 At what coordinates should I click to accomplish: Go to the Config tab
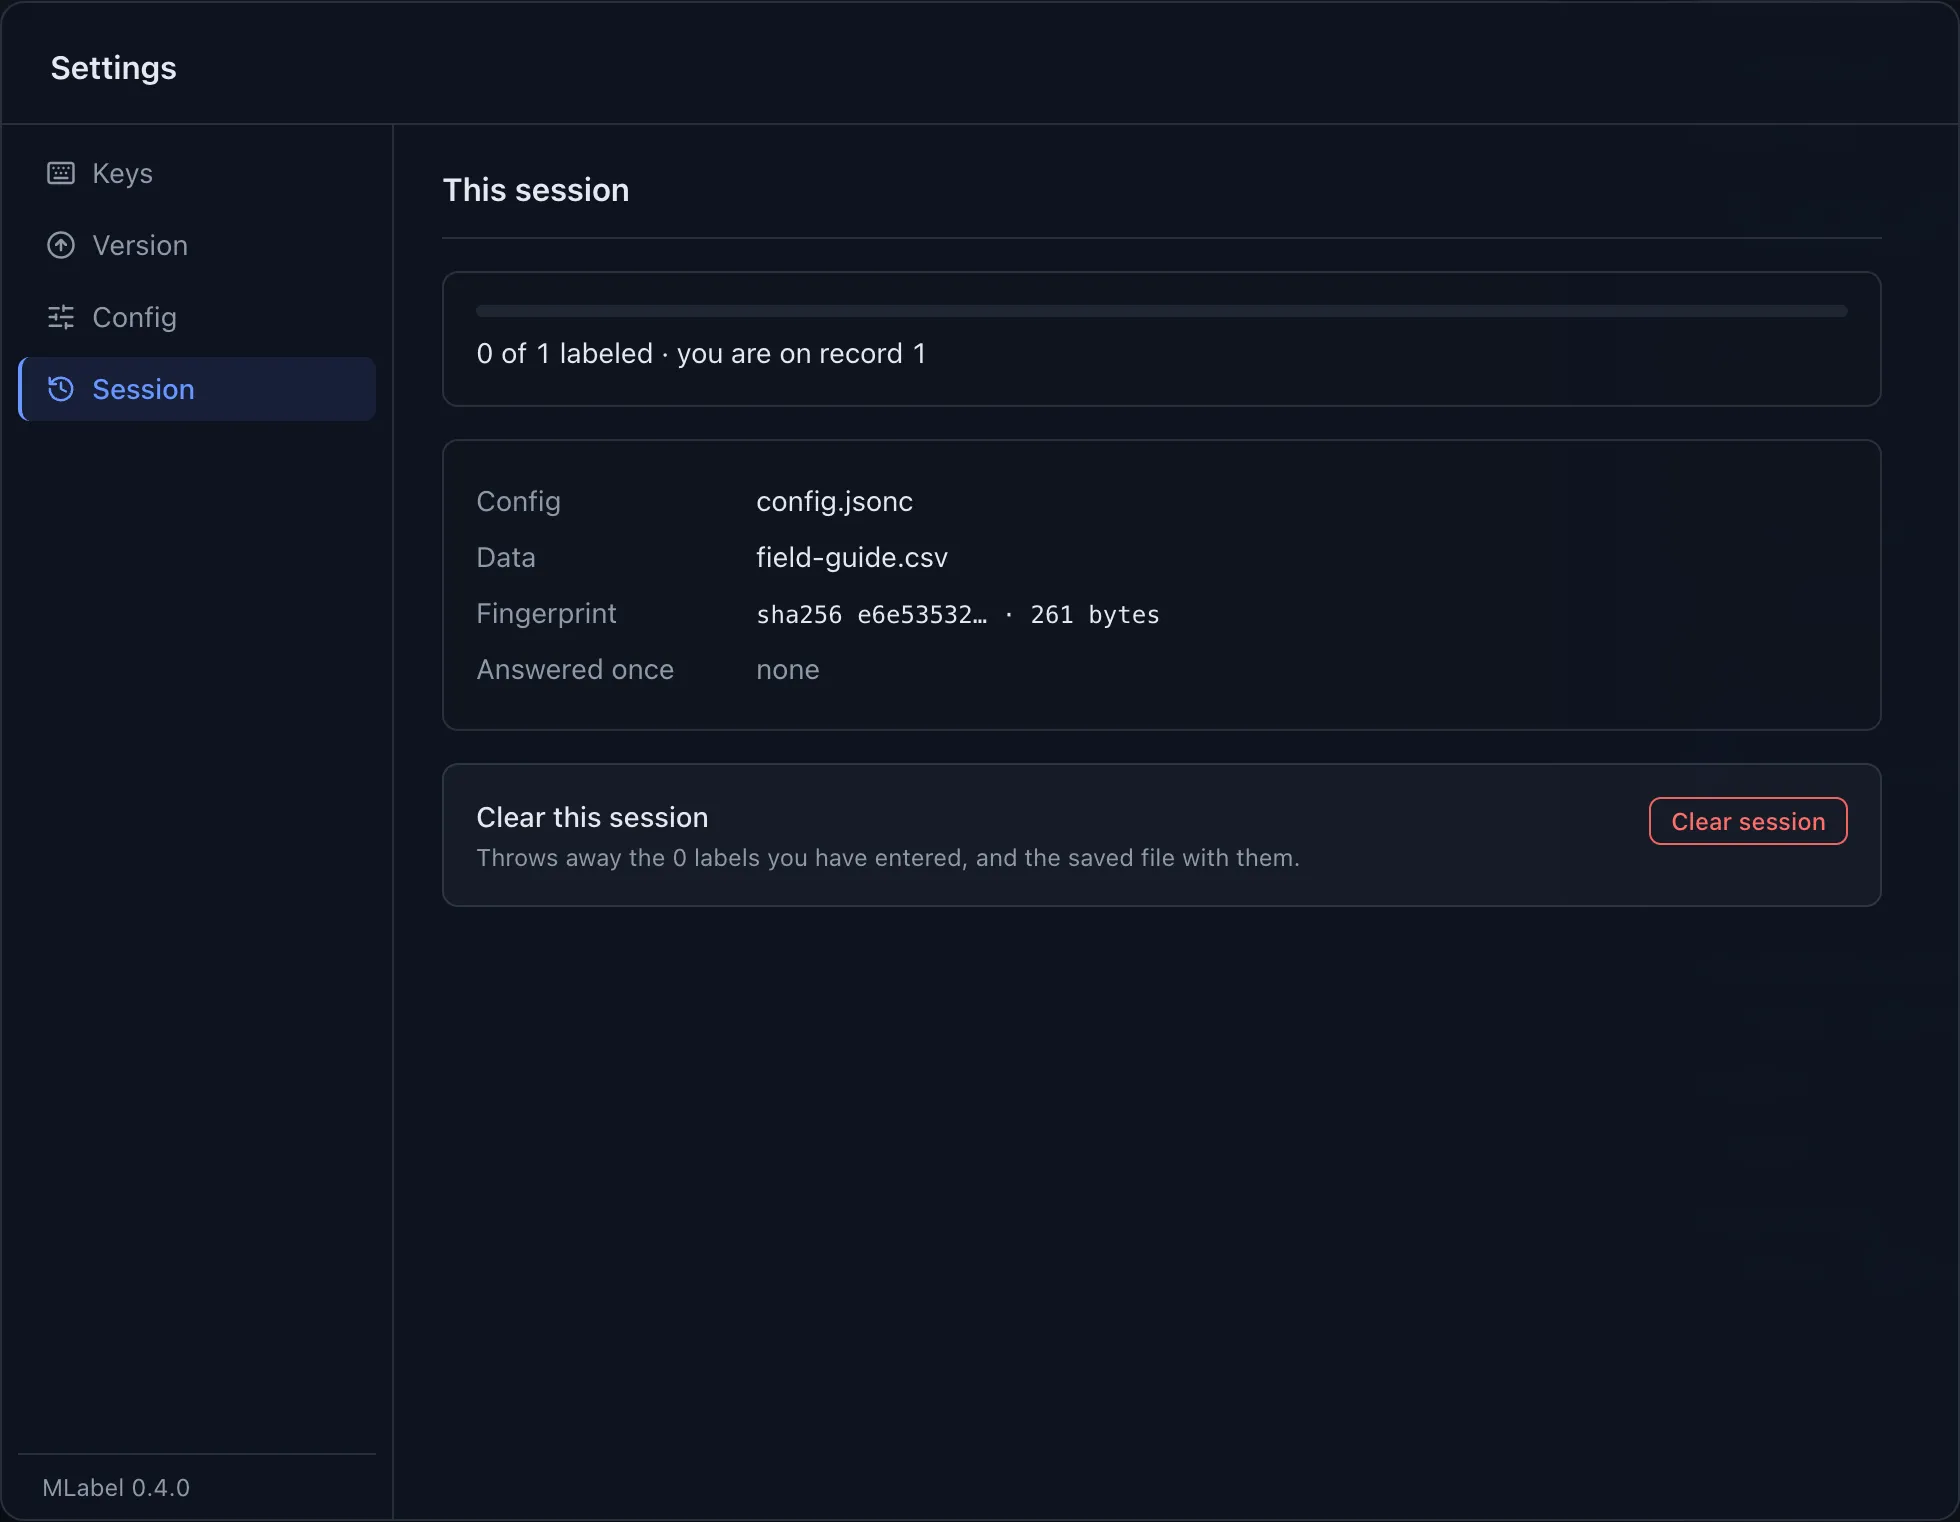(x=198, y=317)
